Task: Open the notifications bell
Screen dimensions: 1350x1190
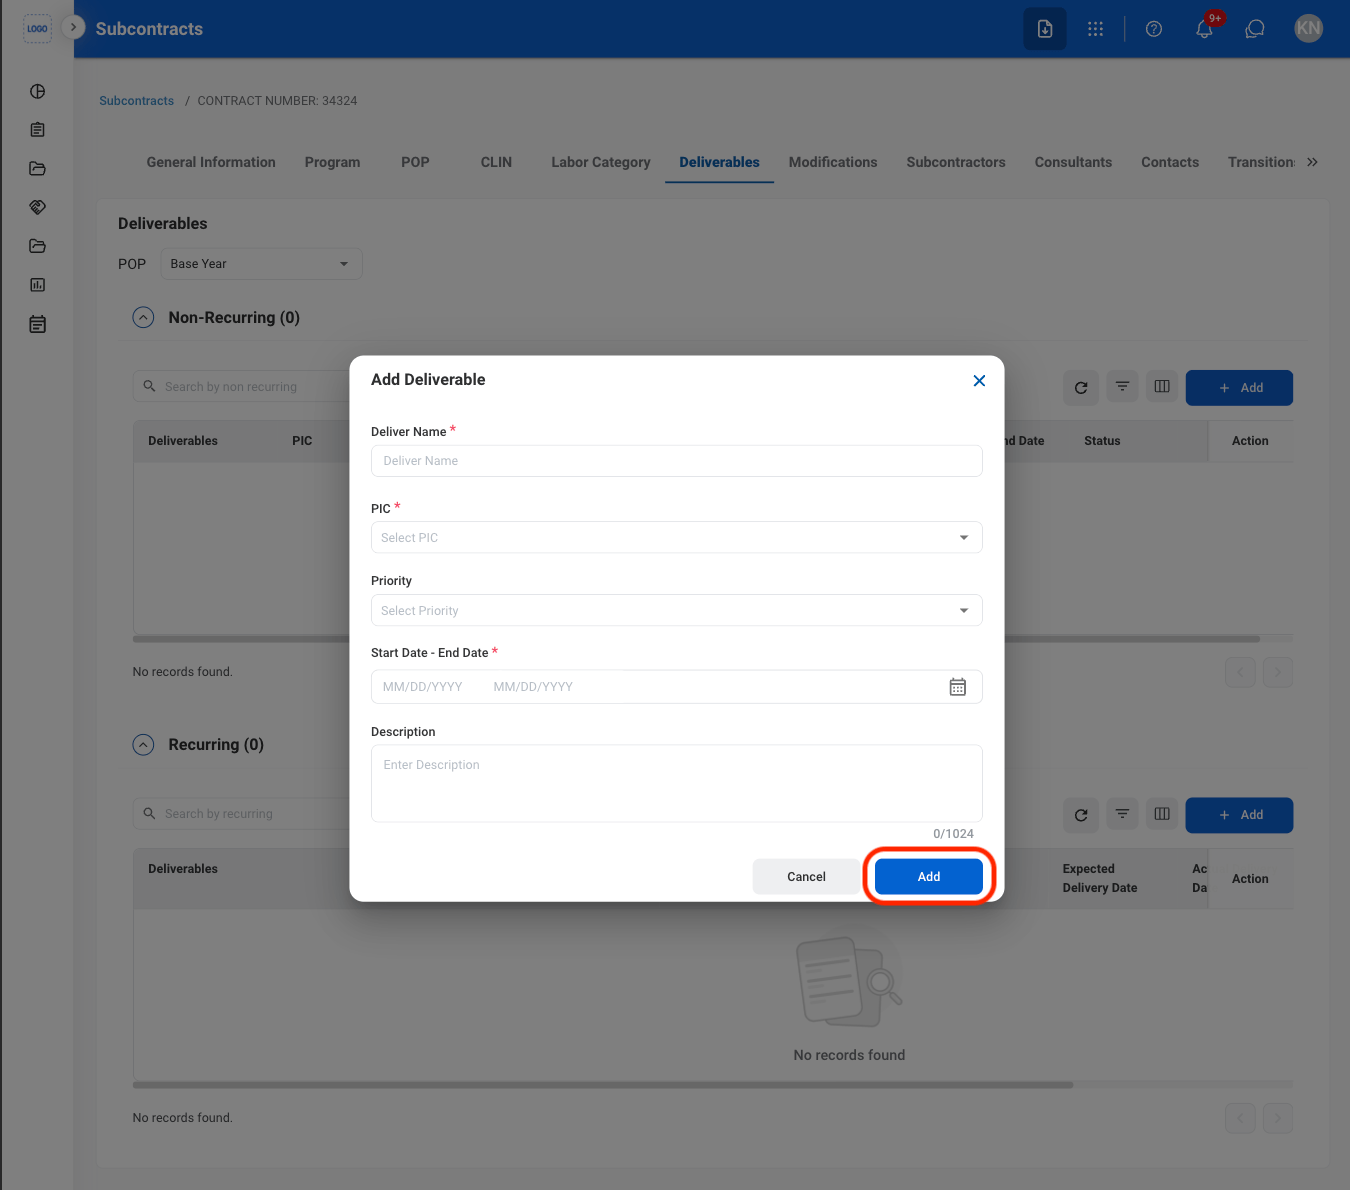Action: 1204,29
